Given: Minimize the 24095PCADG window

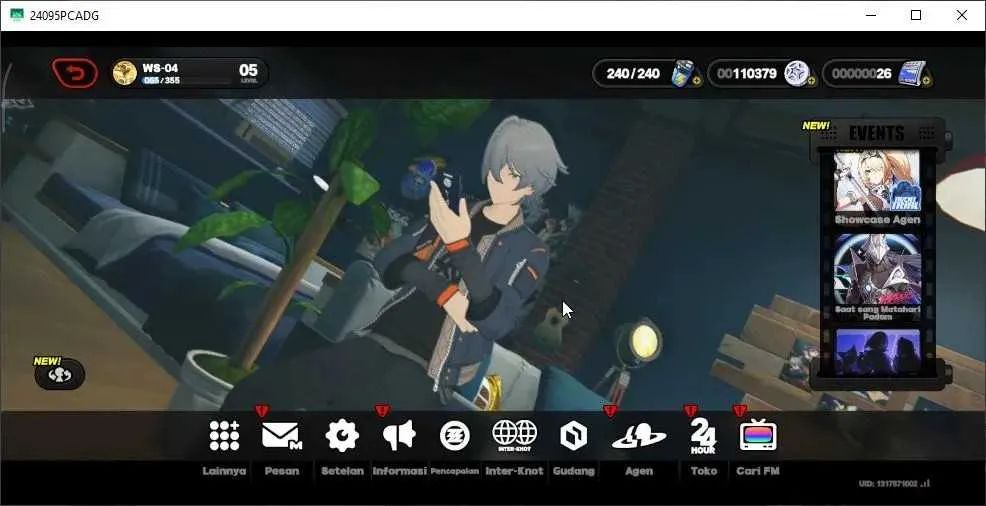Looking at the screenshot, I should pyautogui.click(x=870, y=15).
